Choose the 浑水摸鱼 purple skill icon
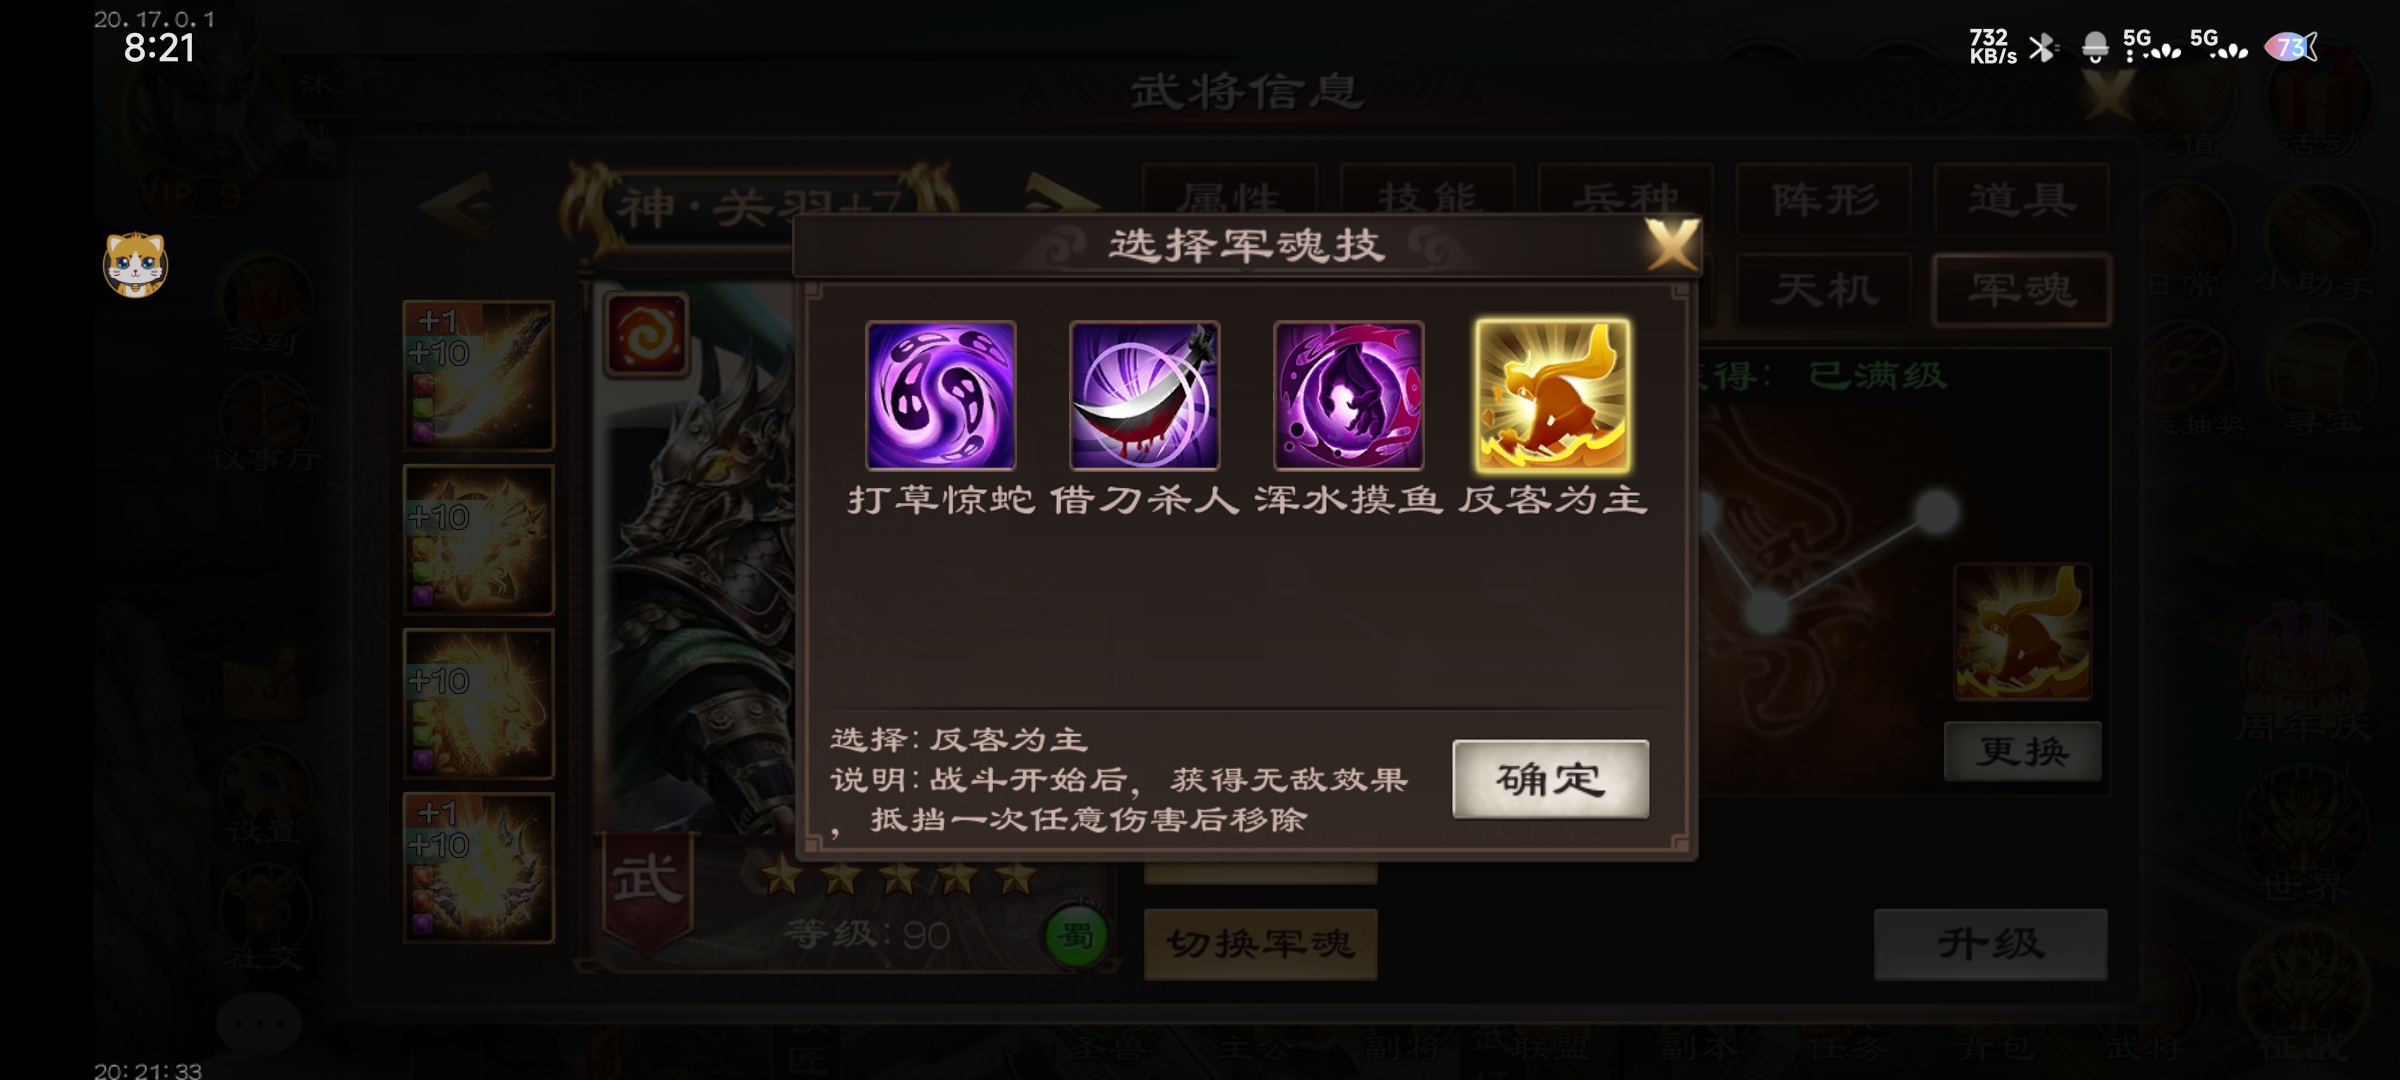The image size is (2400, 1080). pos(1348,395)
